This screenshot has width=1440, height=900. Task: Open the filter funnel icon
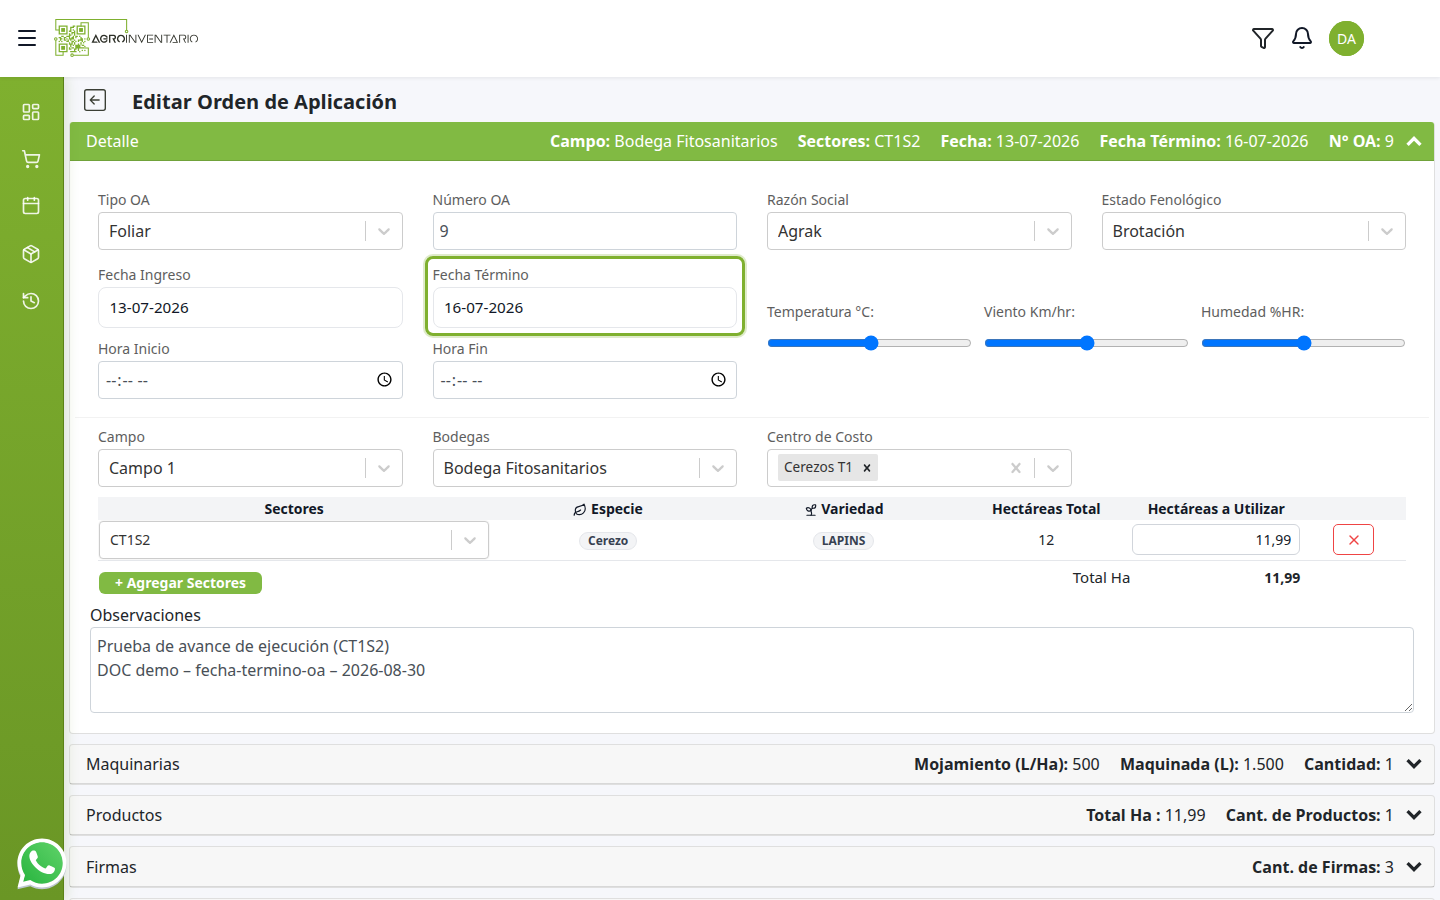pyautogui.click(x=1263, y=38)
